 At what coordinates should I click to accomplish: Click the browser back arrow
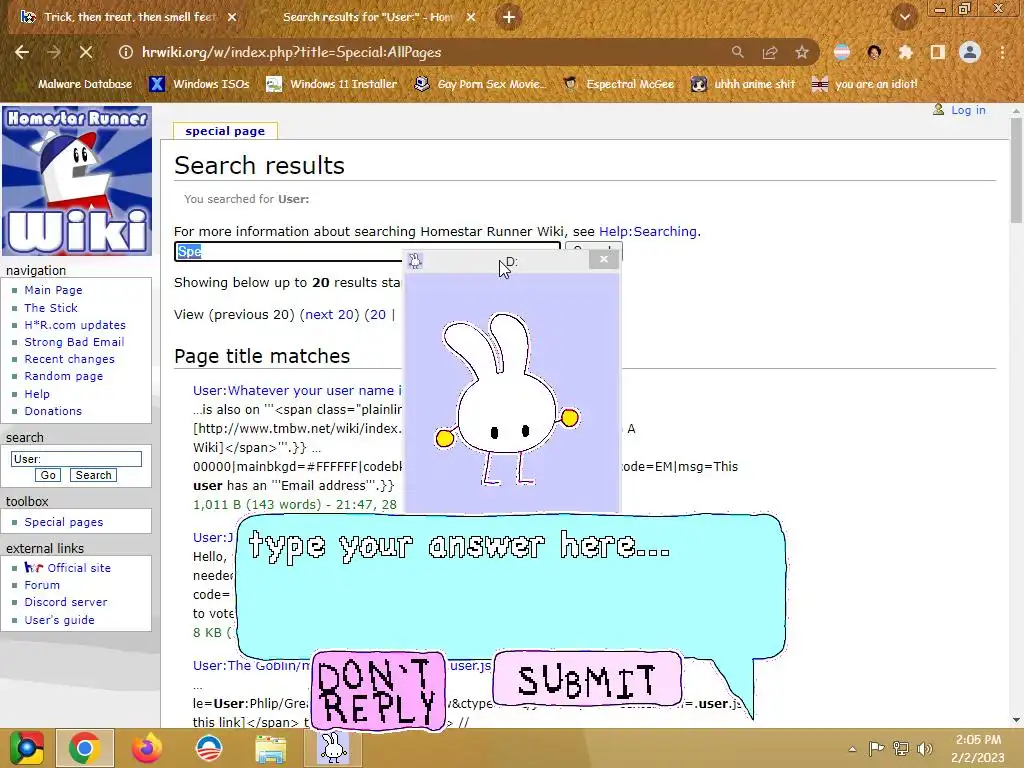(x=22, y=52)
